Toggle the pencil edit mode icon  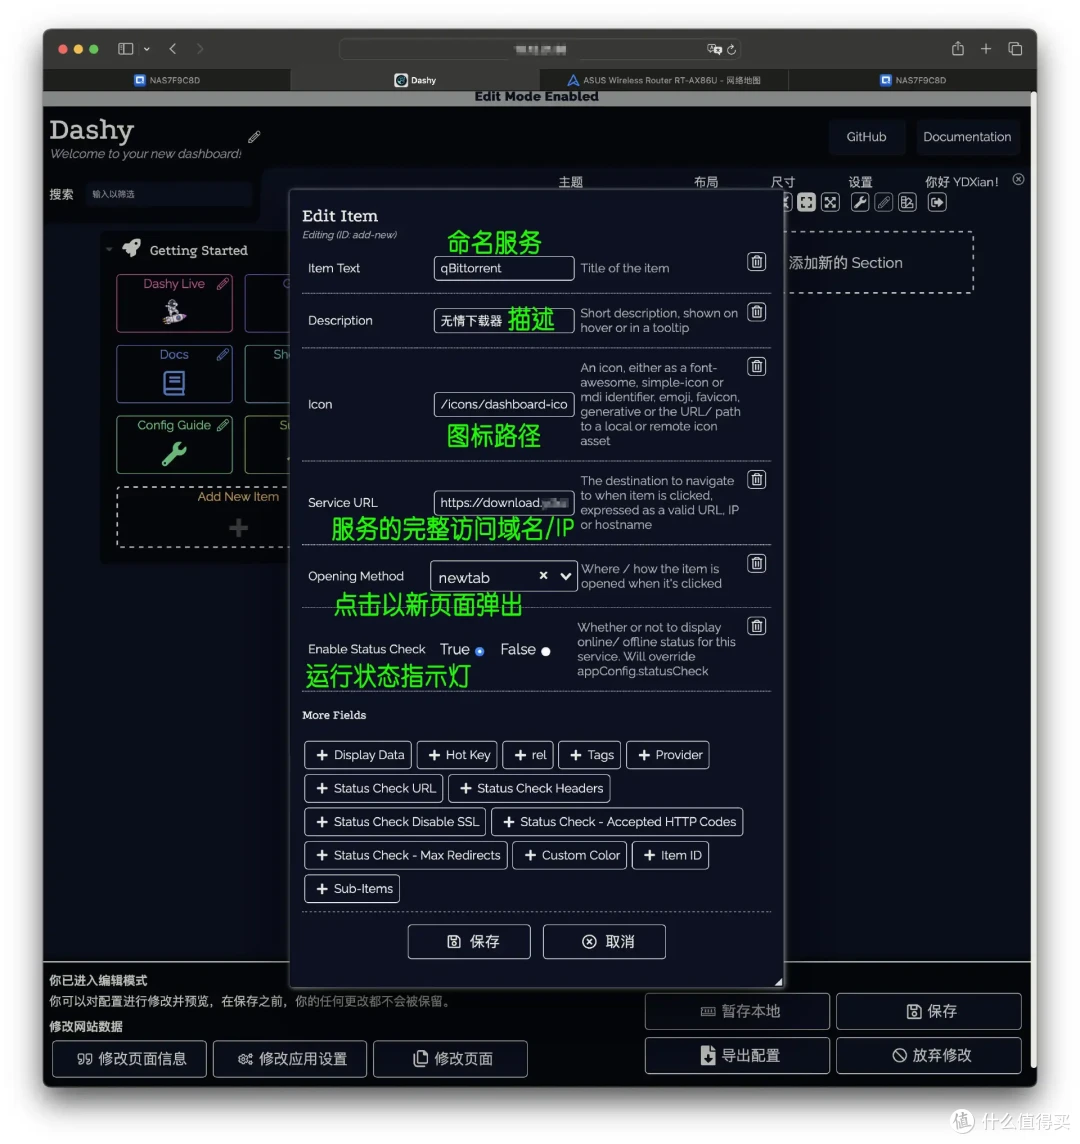(884, 202)
